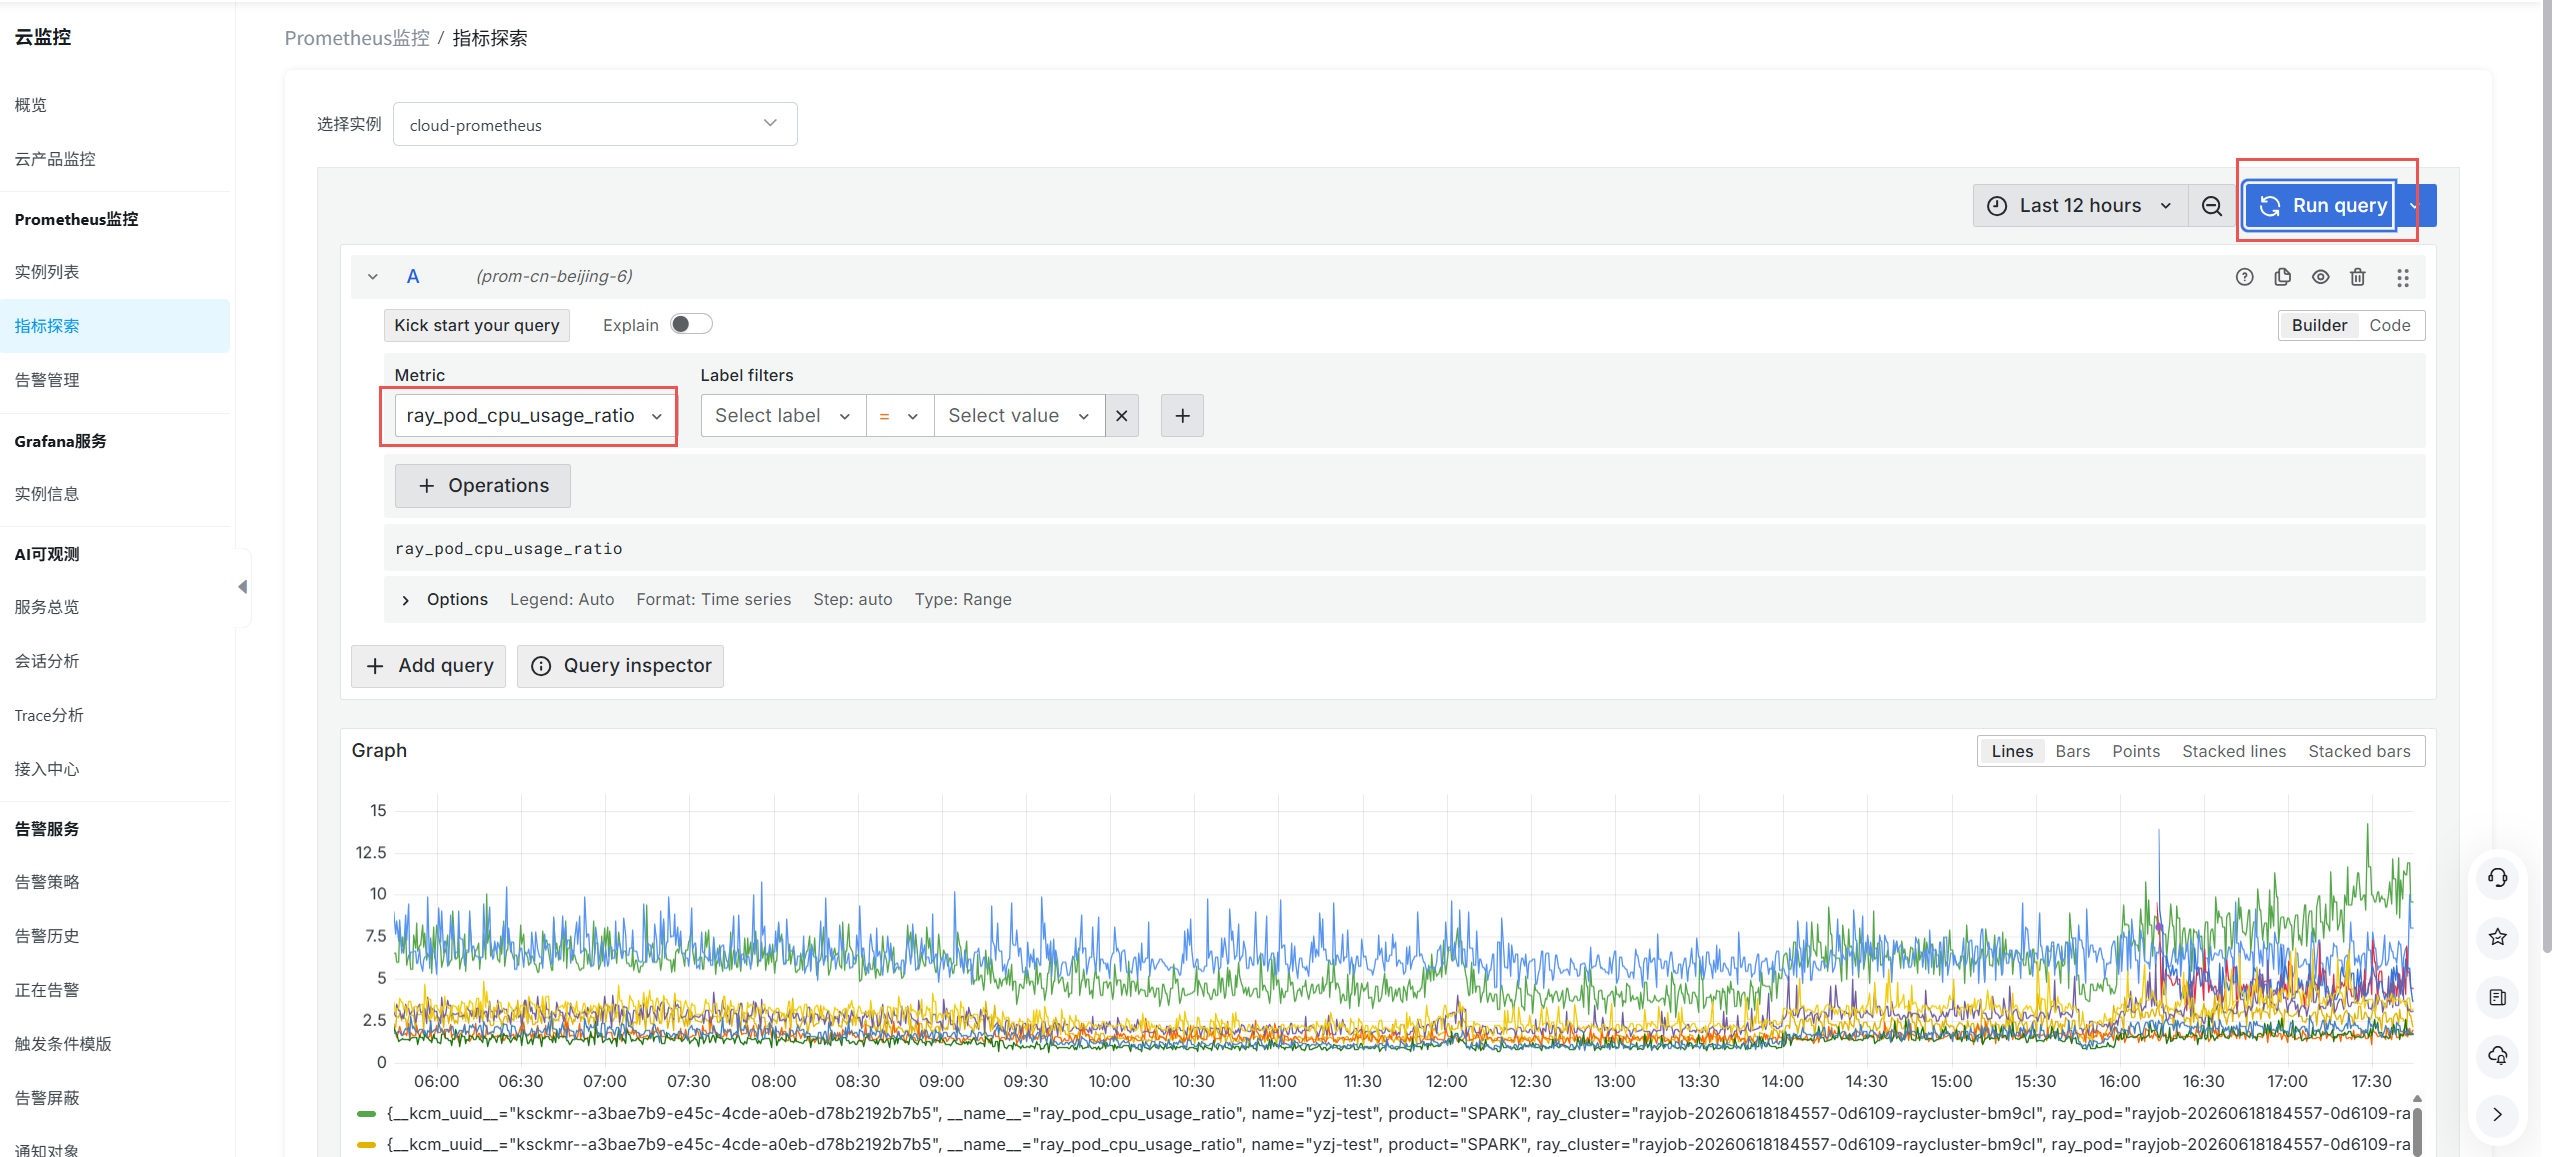The image size is (2553, 1157).
Task: Open the Query inspector
Action: [620, 666]
